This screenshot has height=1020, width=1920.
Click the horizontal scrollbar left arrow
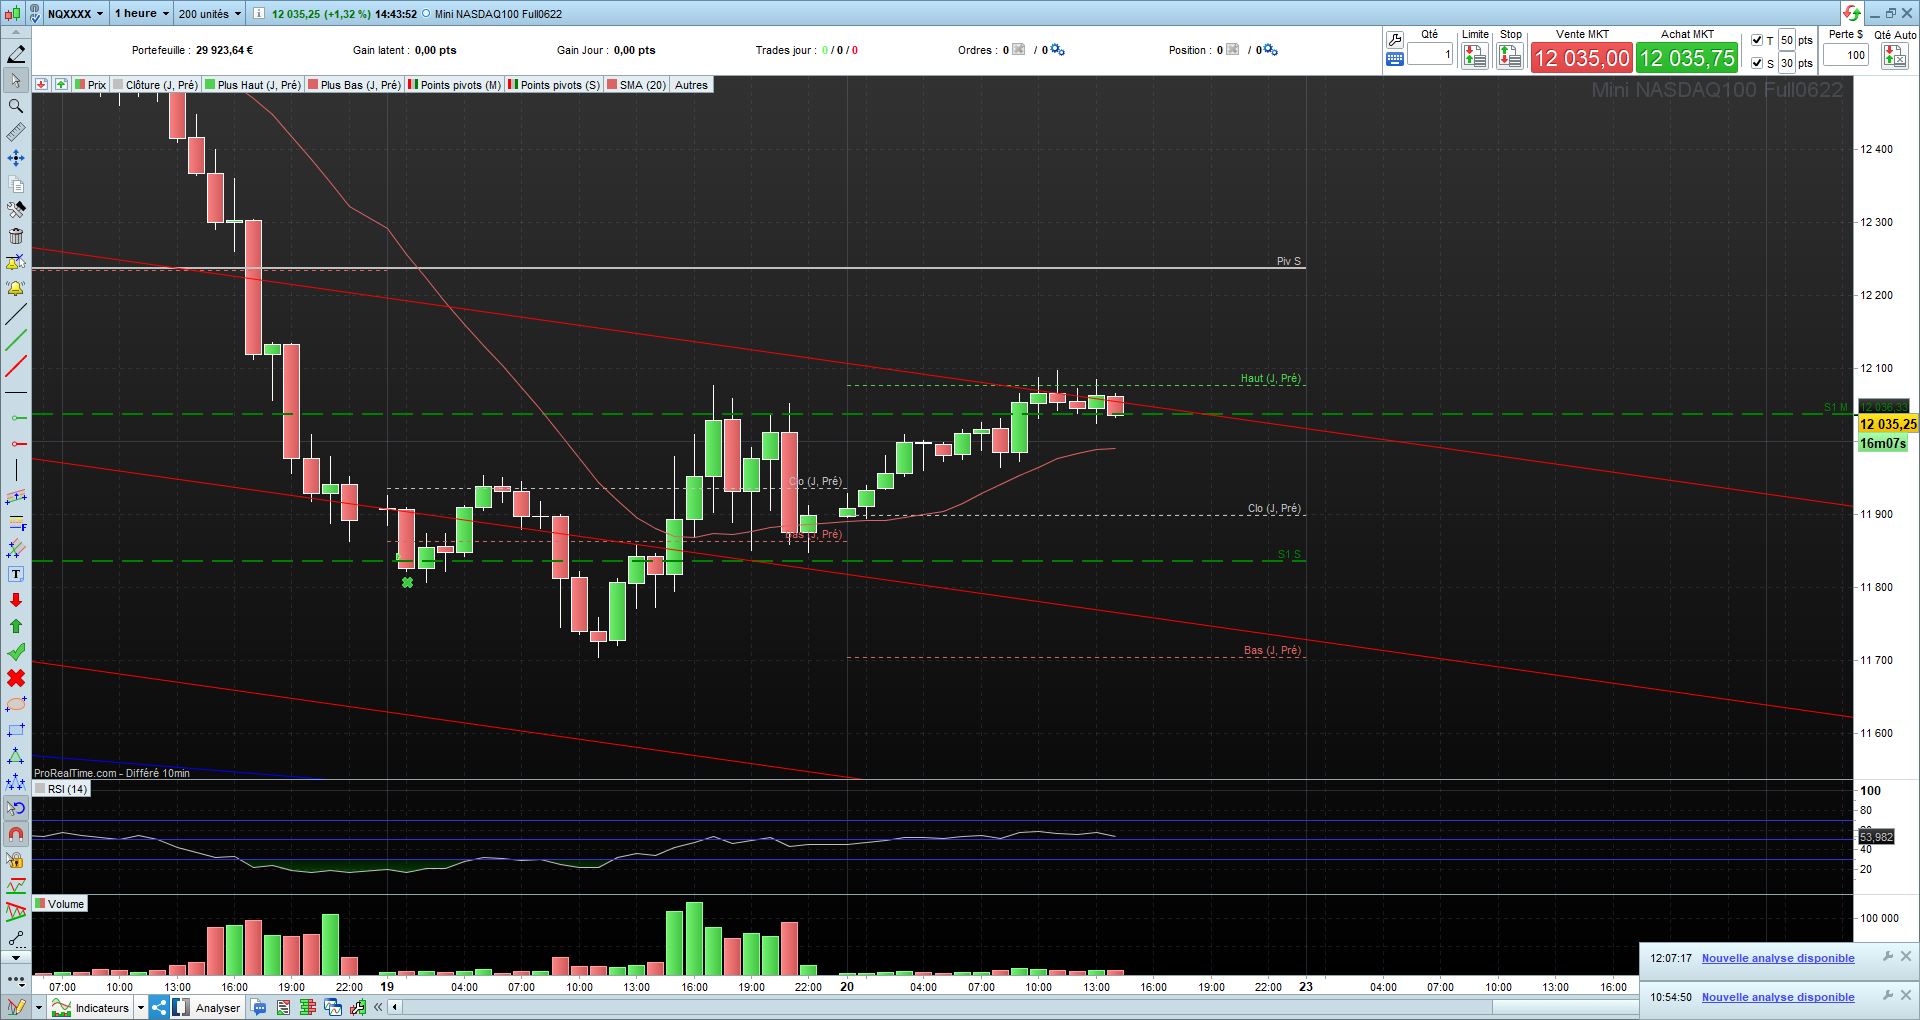pyautogui.click(x=396, y=1008)
